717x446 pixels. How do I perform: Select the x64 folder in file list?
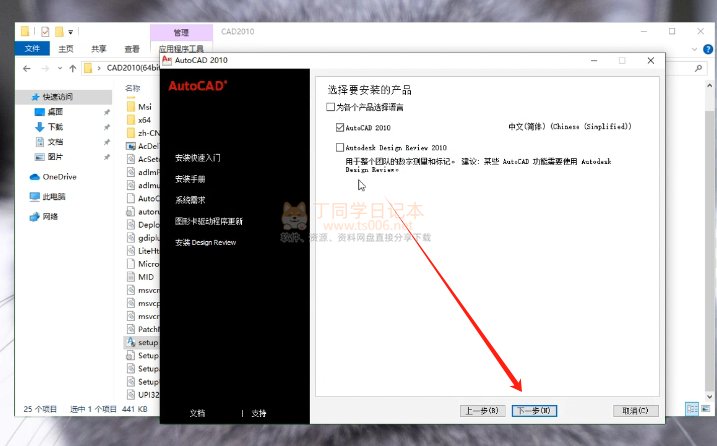click(142, 120)
